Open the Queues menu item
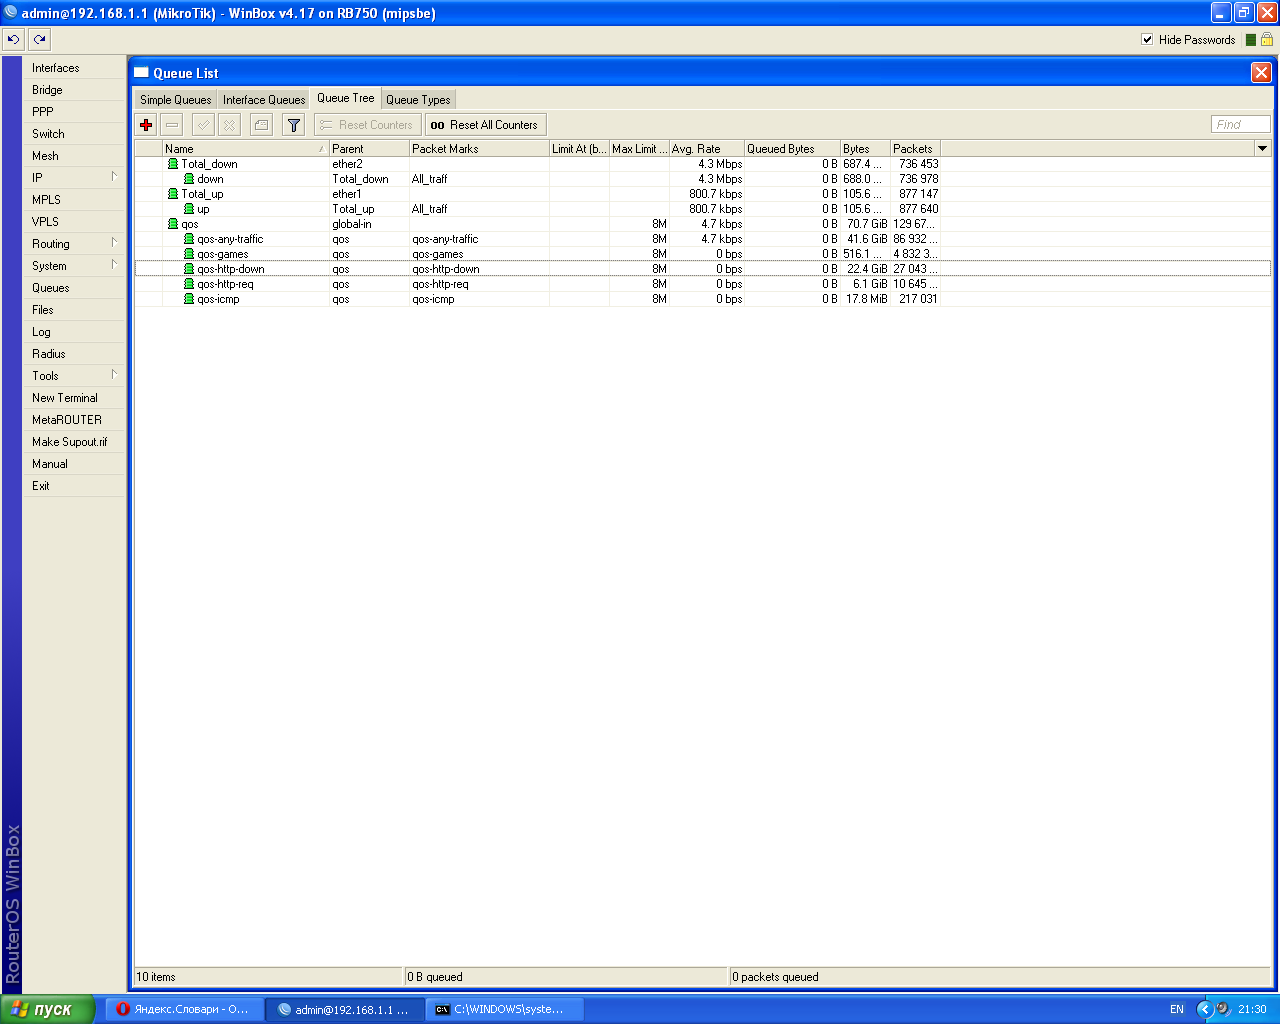 click(x=75, y=288)
